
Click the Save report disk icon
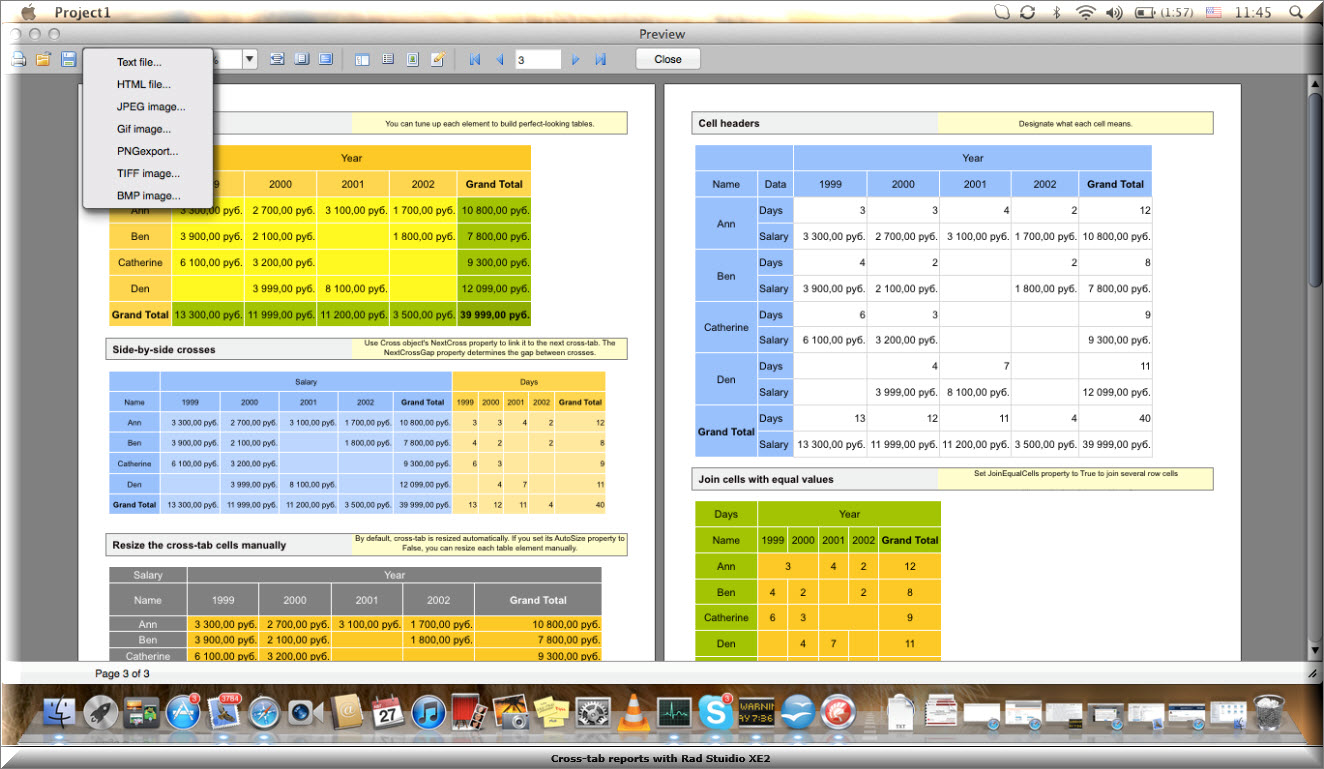(x=68, y=58)
